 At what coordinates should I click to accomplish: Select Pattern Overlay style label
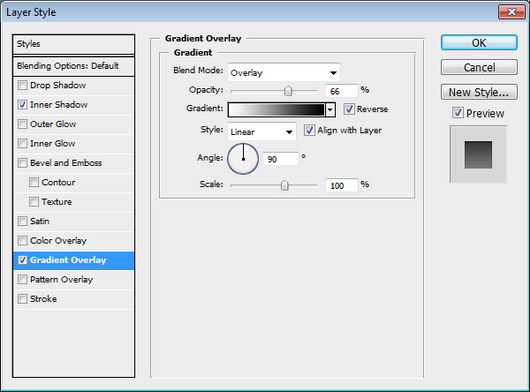pyautogui.click(x=61, y=279)
